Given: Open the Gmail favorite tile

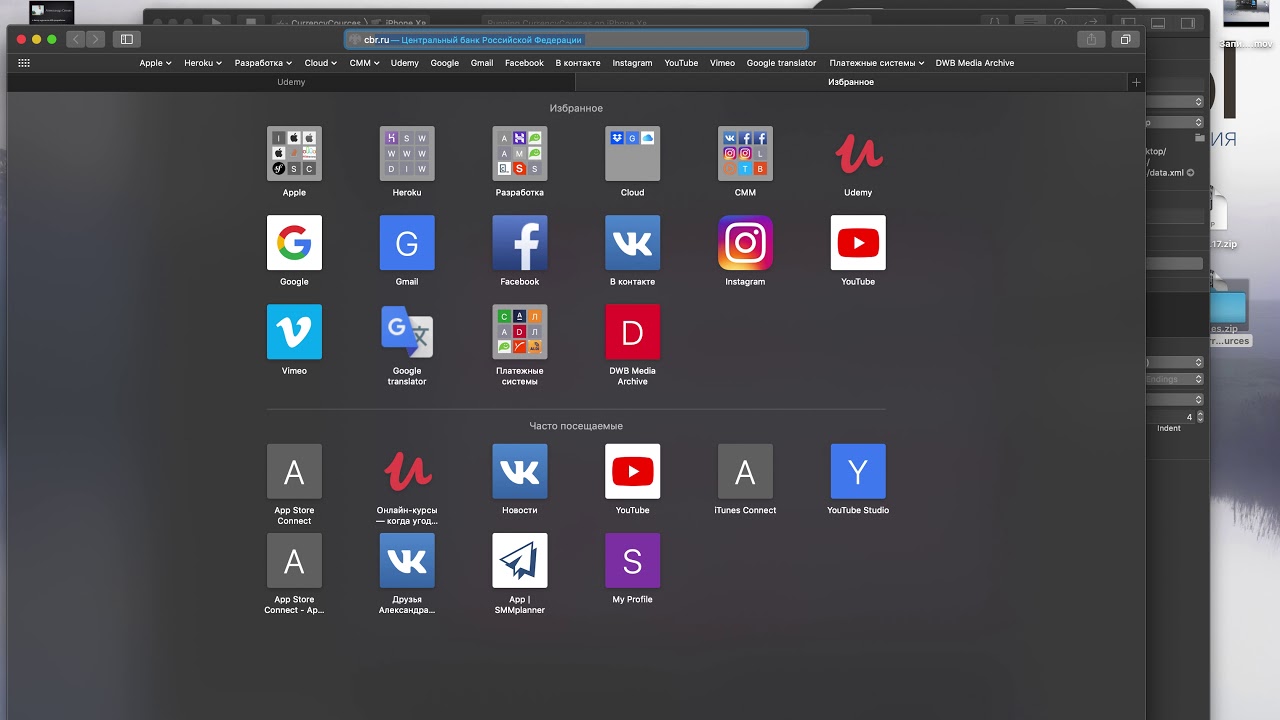Looking at the screenshot, I should pyautogui.click(x=407, y=242).
